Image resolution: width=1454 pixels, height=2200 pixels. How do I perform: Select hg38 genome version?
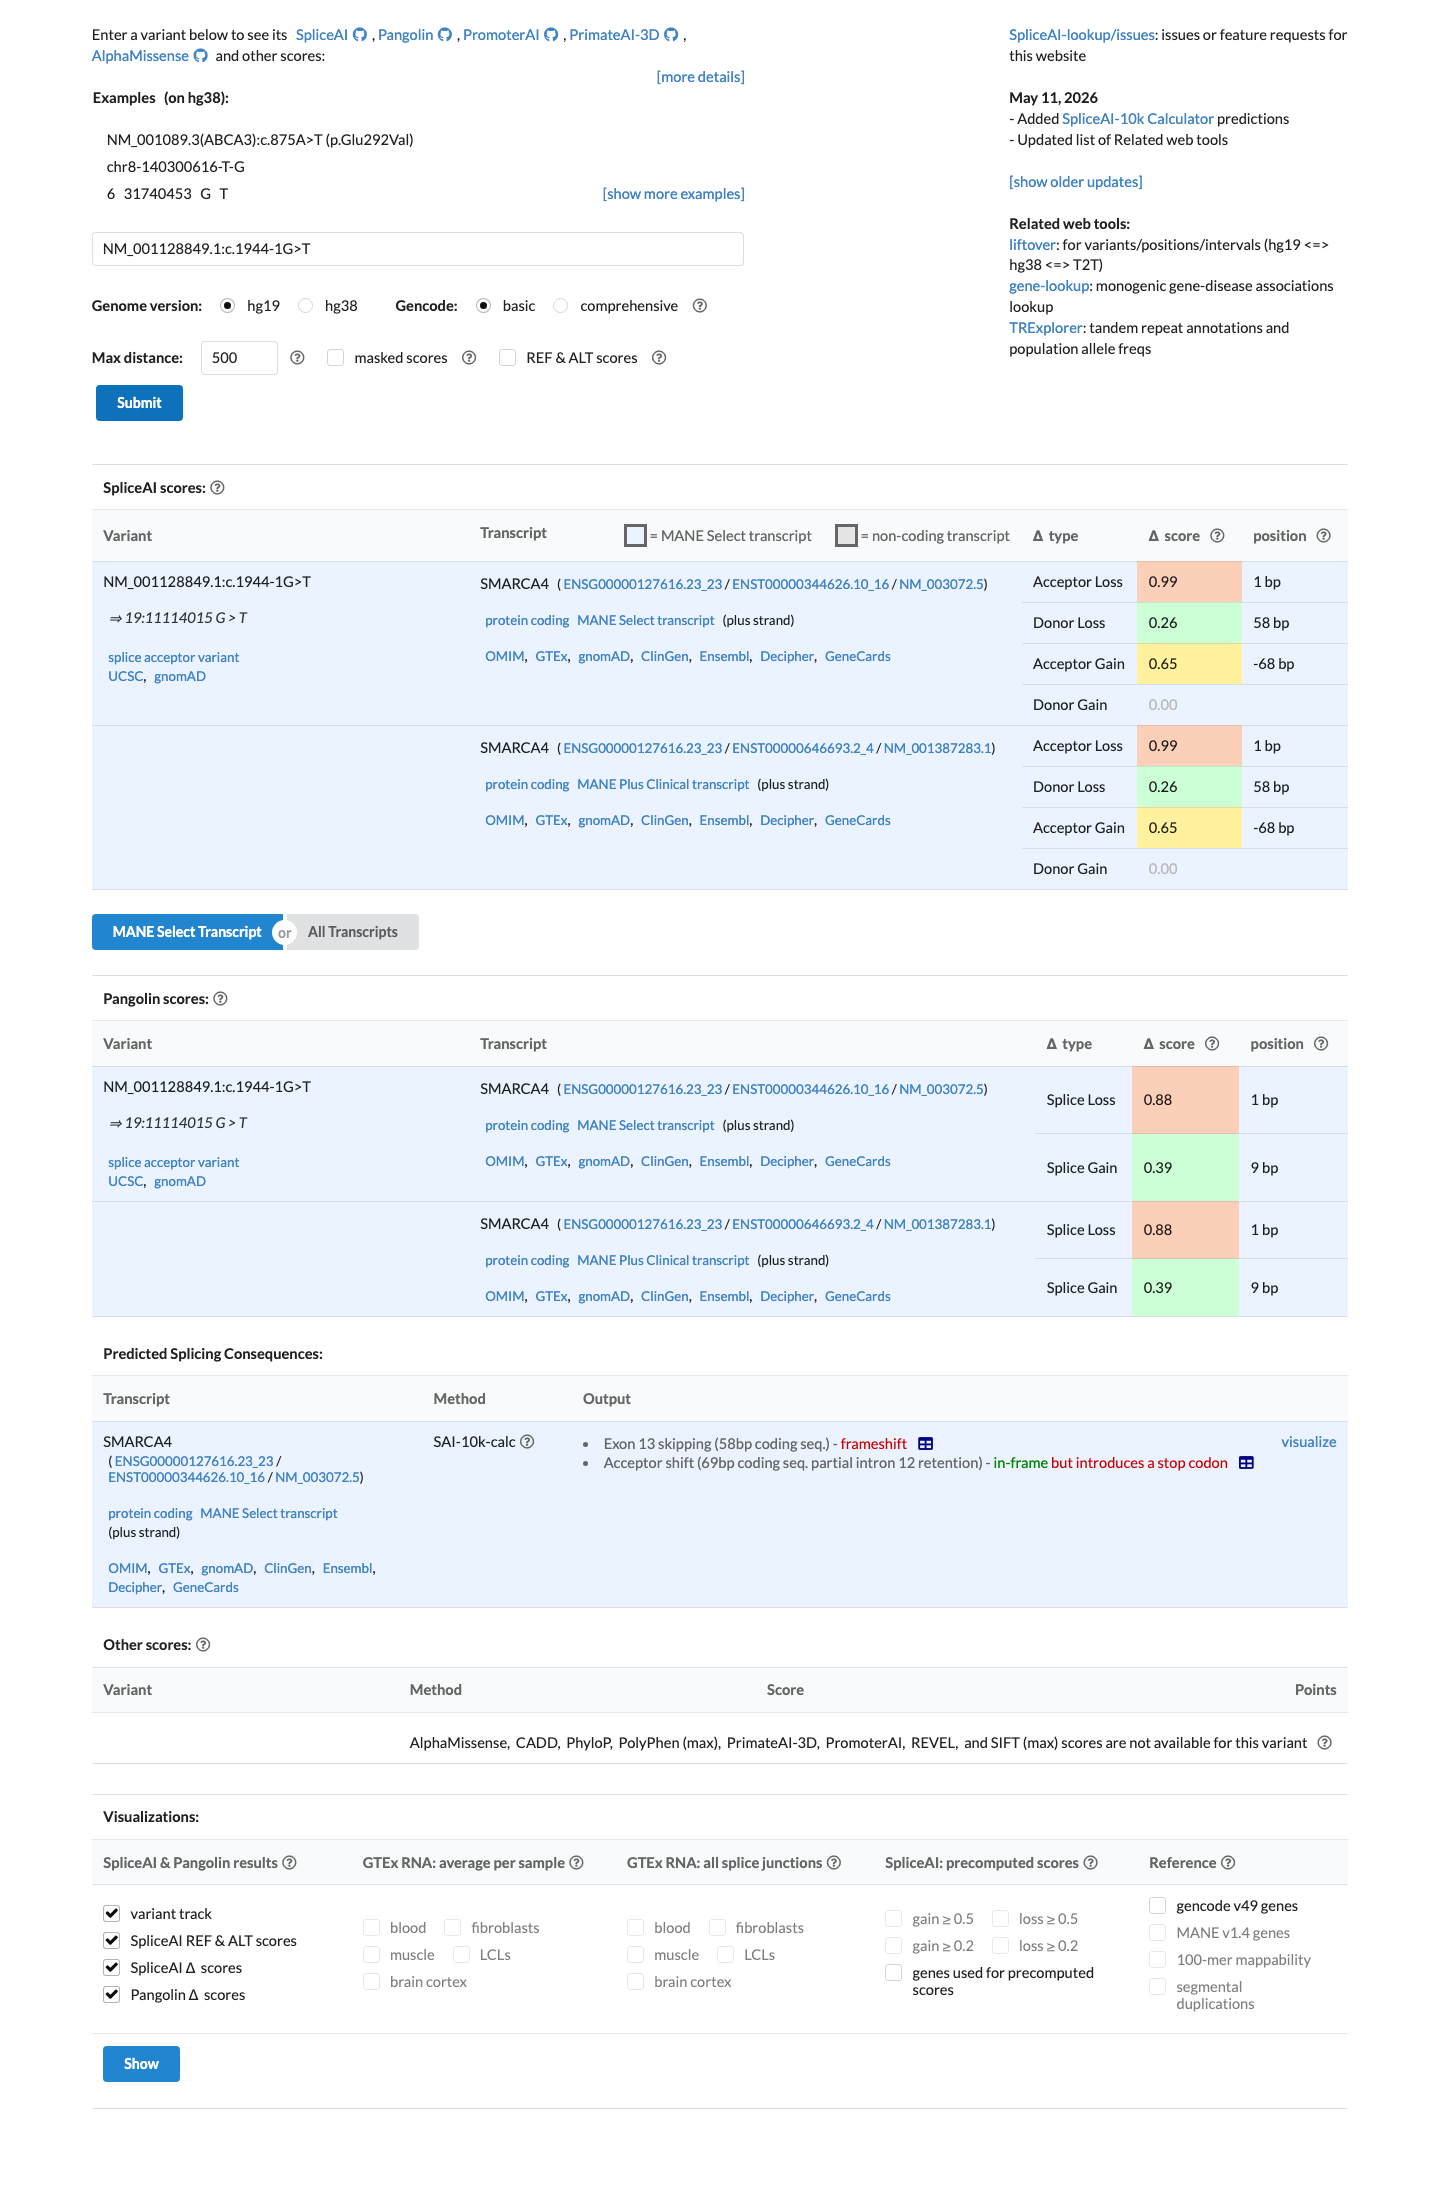[306, 306]
